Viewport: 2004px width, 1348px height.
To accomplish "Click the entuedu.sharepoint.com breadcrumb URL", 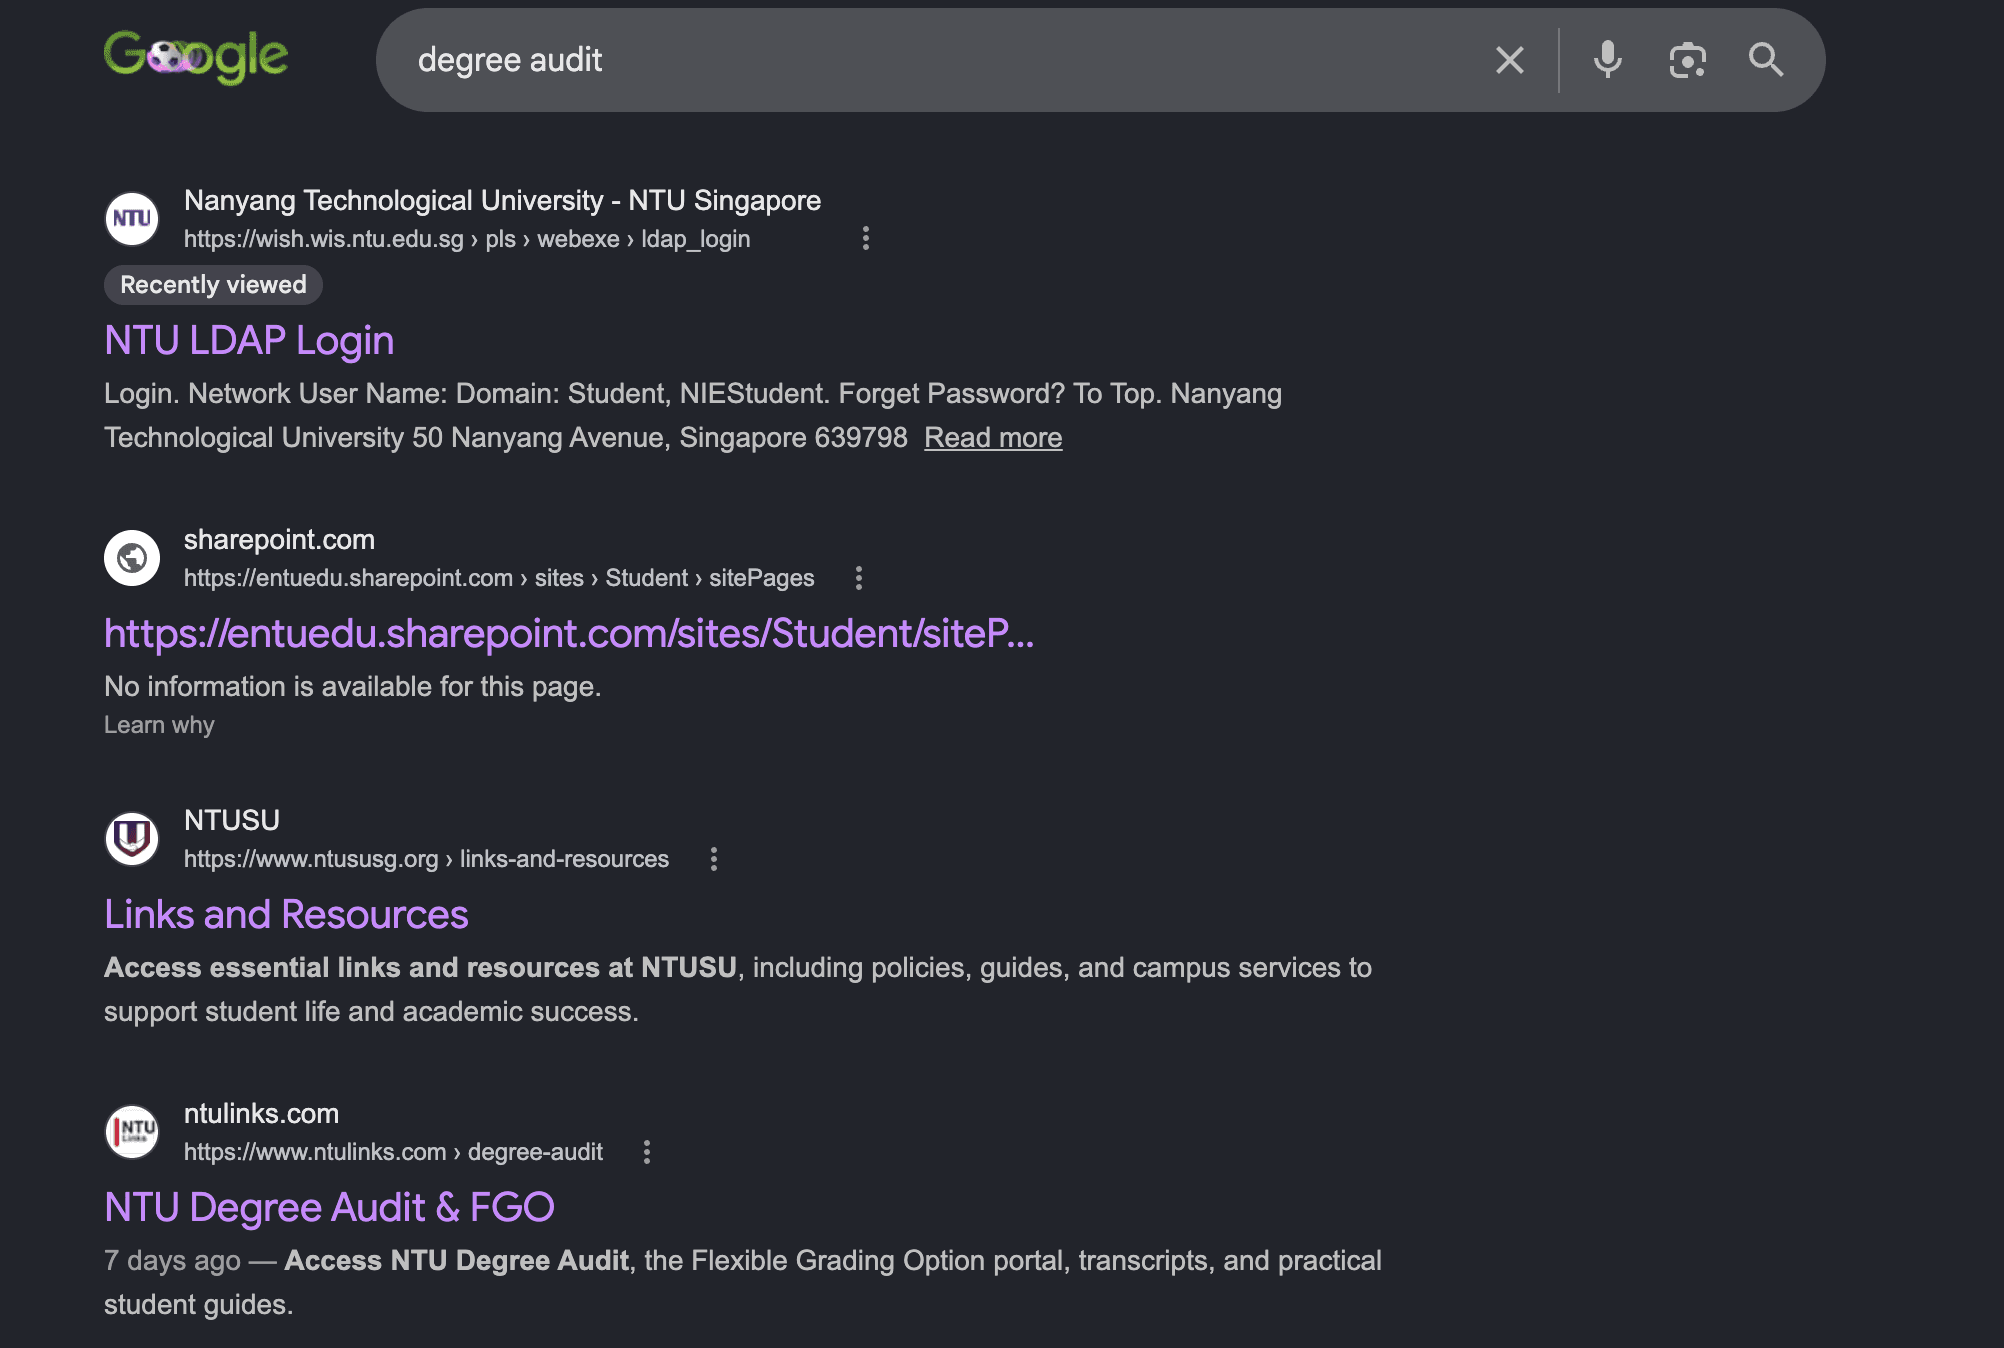I will [499, 578].
